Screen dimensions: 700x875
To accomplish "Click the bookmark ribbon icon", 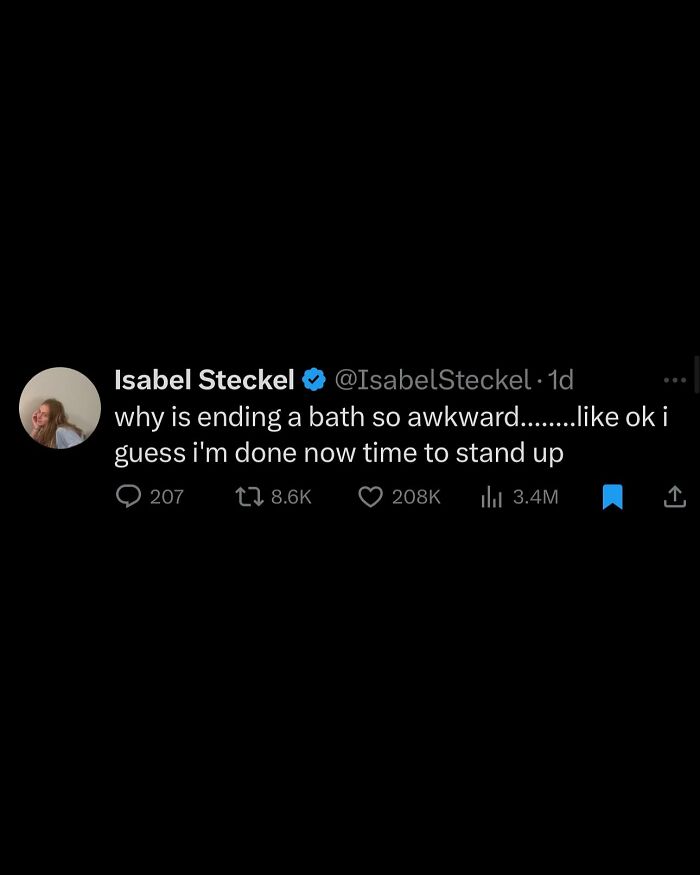I will pos(613,497).
